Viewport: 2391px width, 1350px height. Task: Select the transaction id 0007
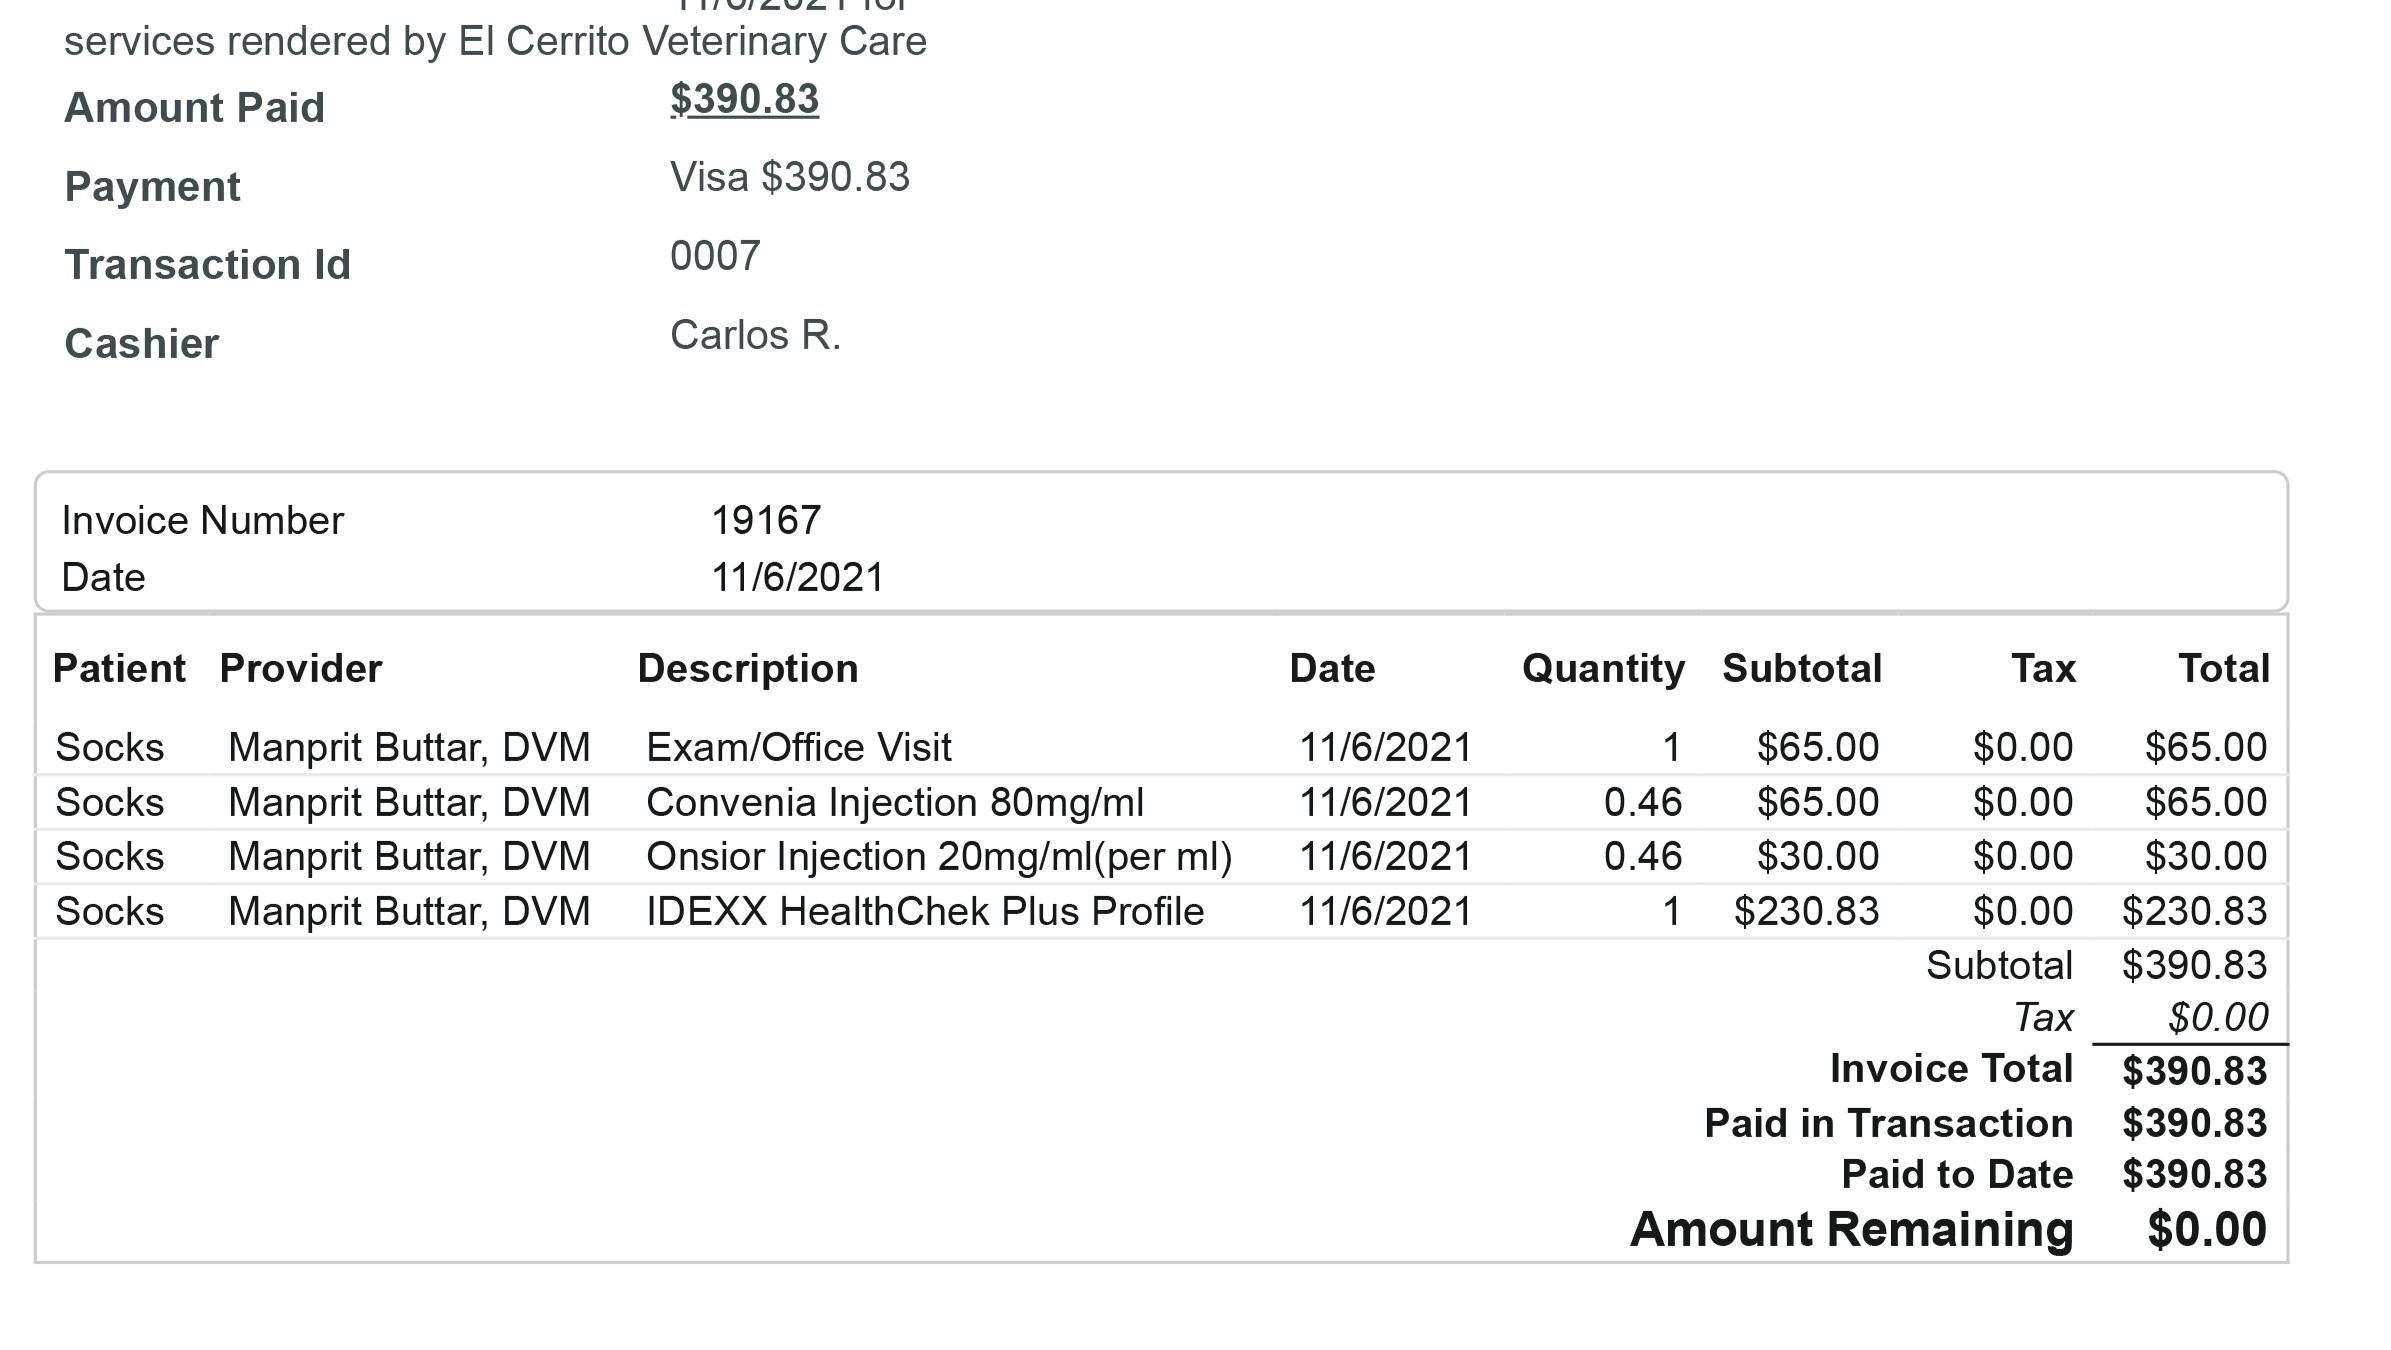(x=715, y=256)
